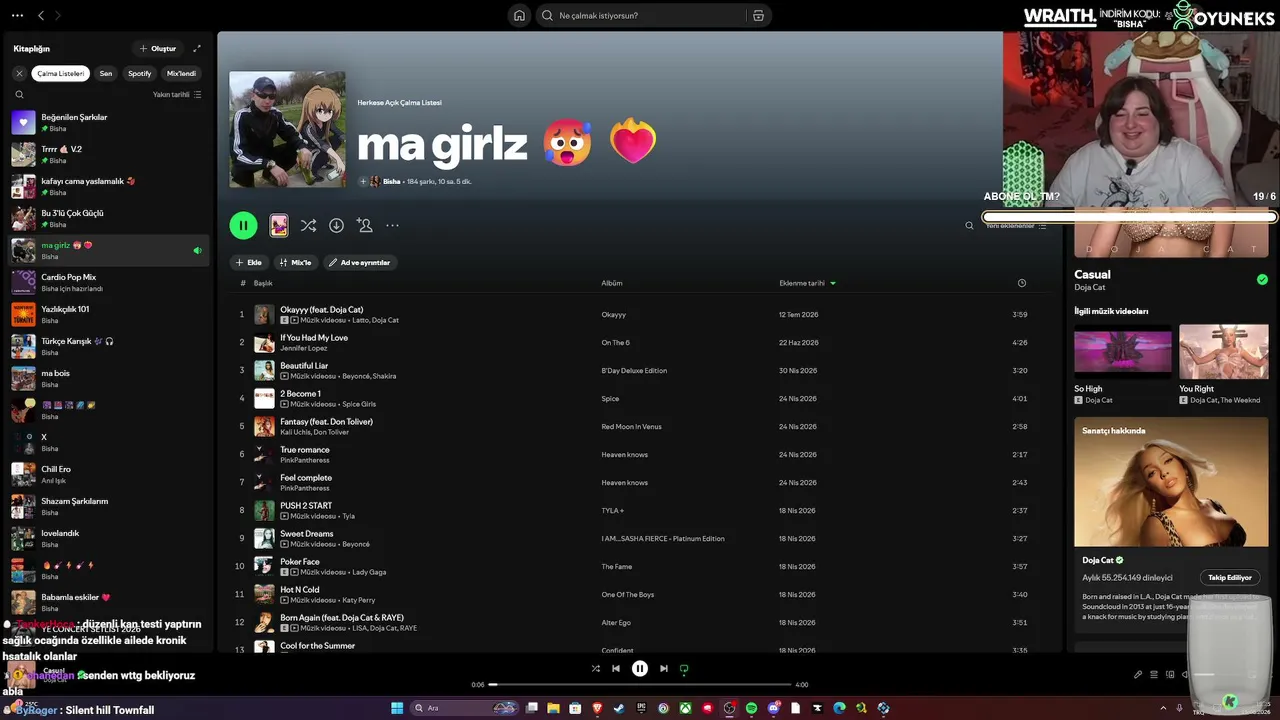
Task: Expand the library panel with the arrows icon
Action: point(197,48)
